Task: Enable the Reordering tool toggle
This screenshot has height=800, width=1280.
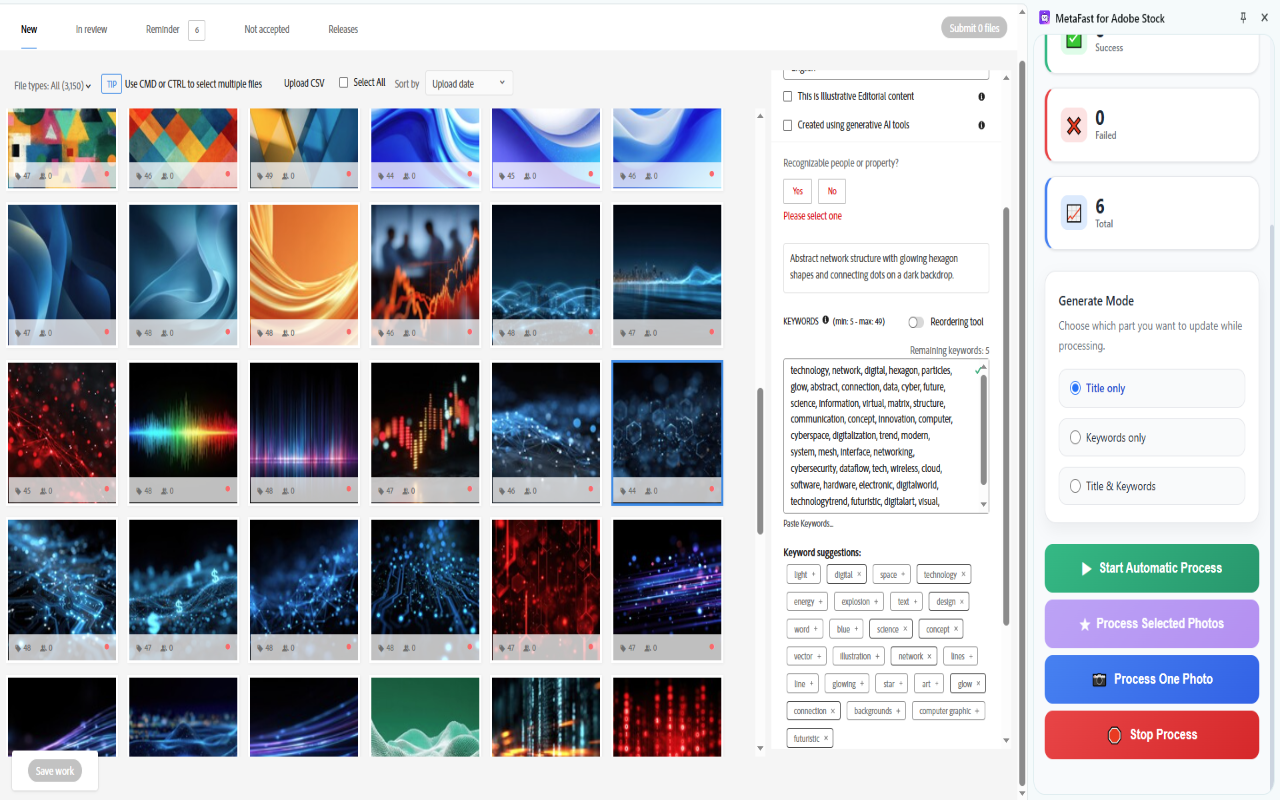Action: (x=914, y=322)
